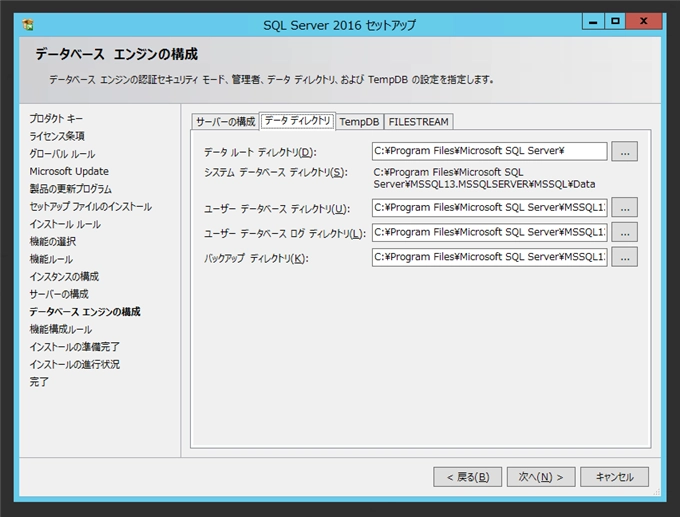Browse for バックアップ ディレクトリ folder
This screenshot has width=680, height=517.
624,257
